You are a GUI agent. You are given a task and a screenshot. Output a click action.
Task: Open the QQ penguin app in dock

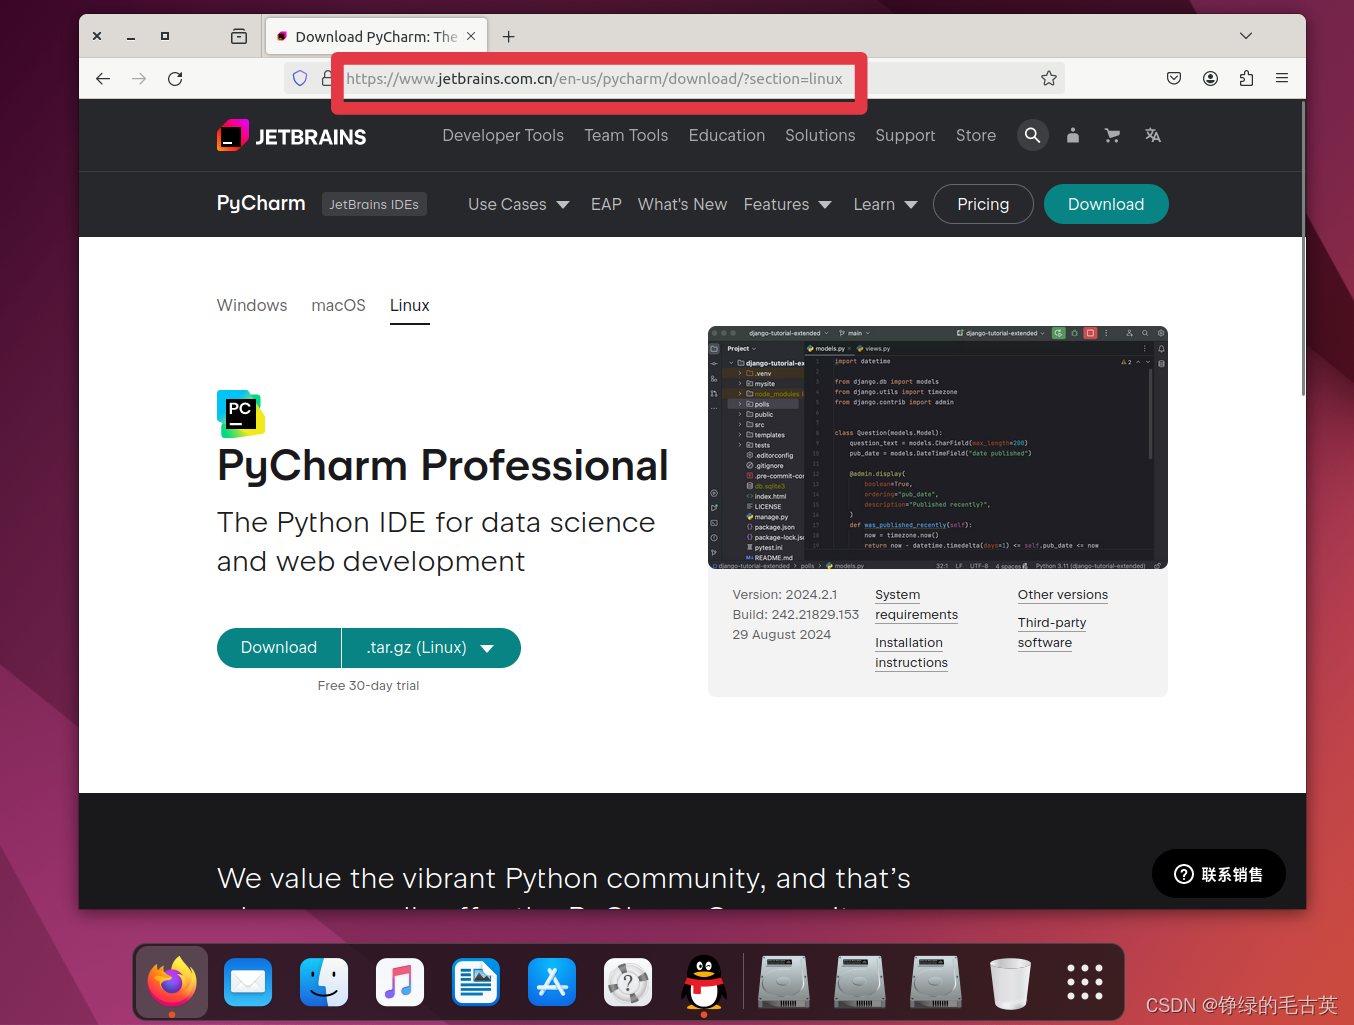coord(704,983)
